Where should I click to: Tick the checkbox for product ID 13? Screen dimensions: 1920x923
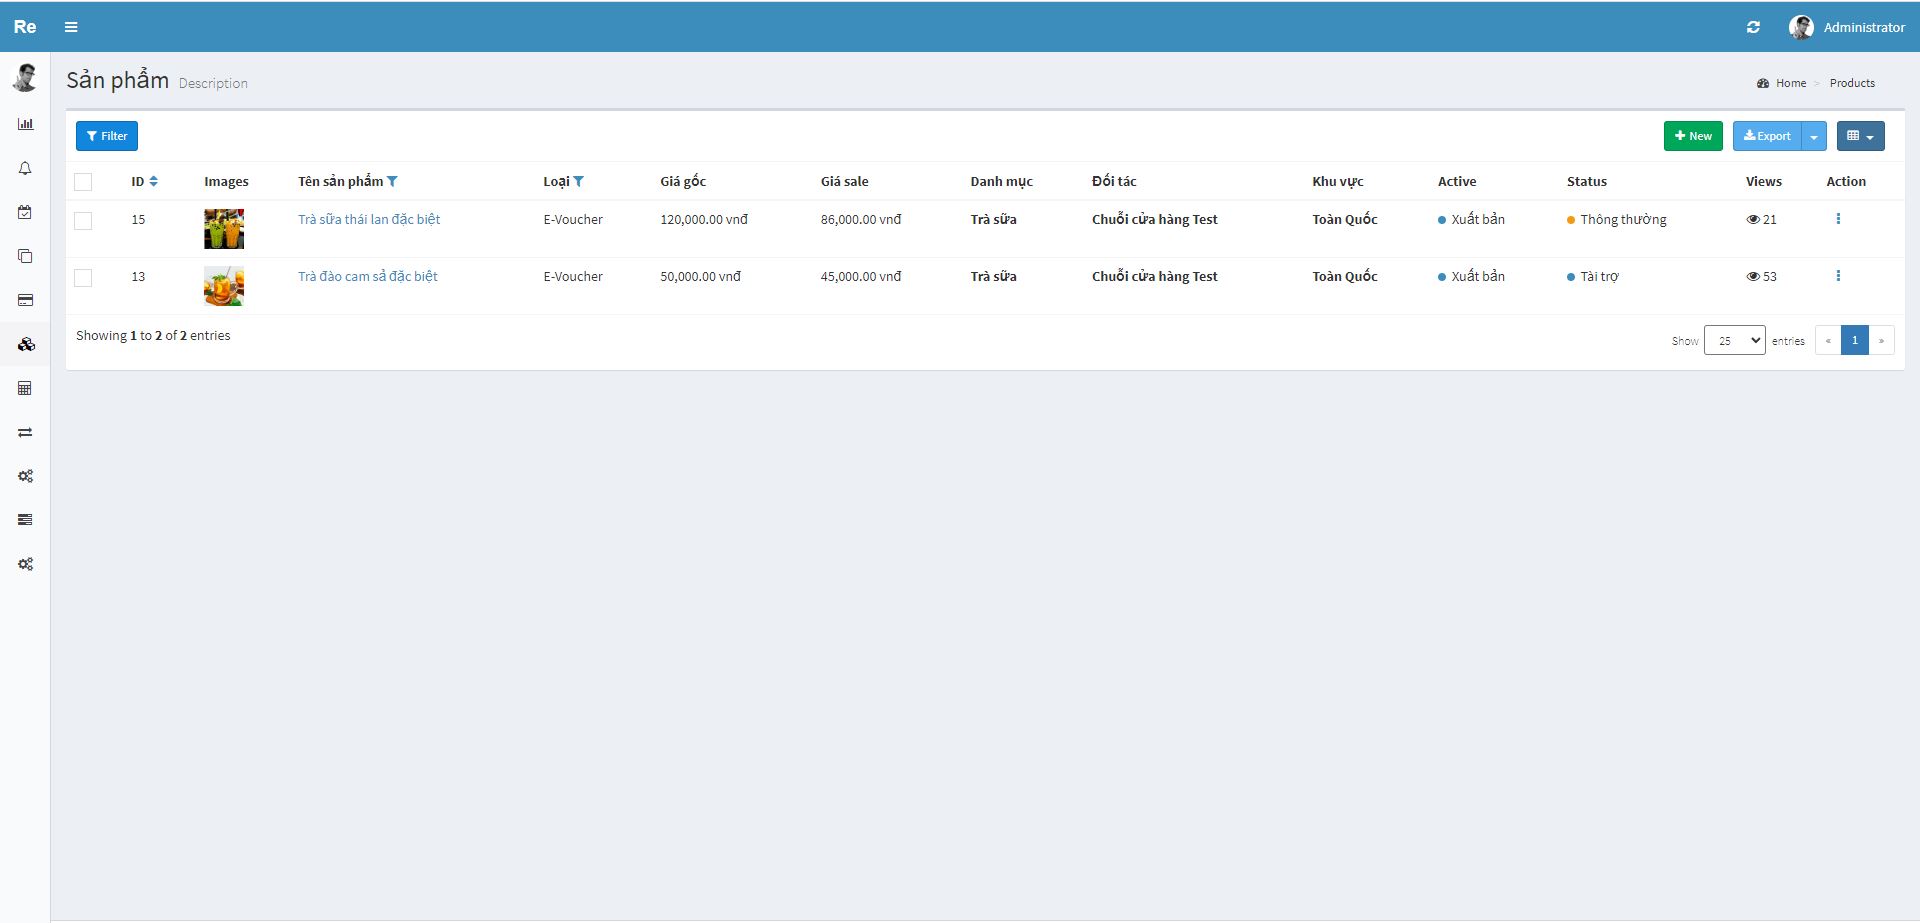[x=83, y=278]
